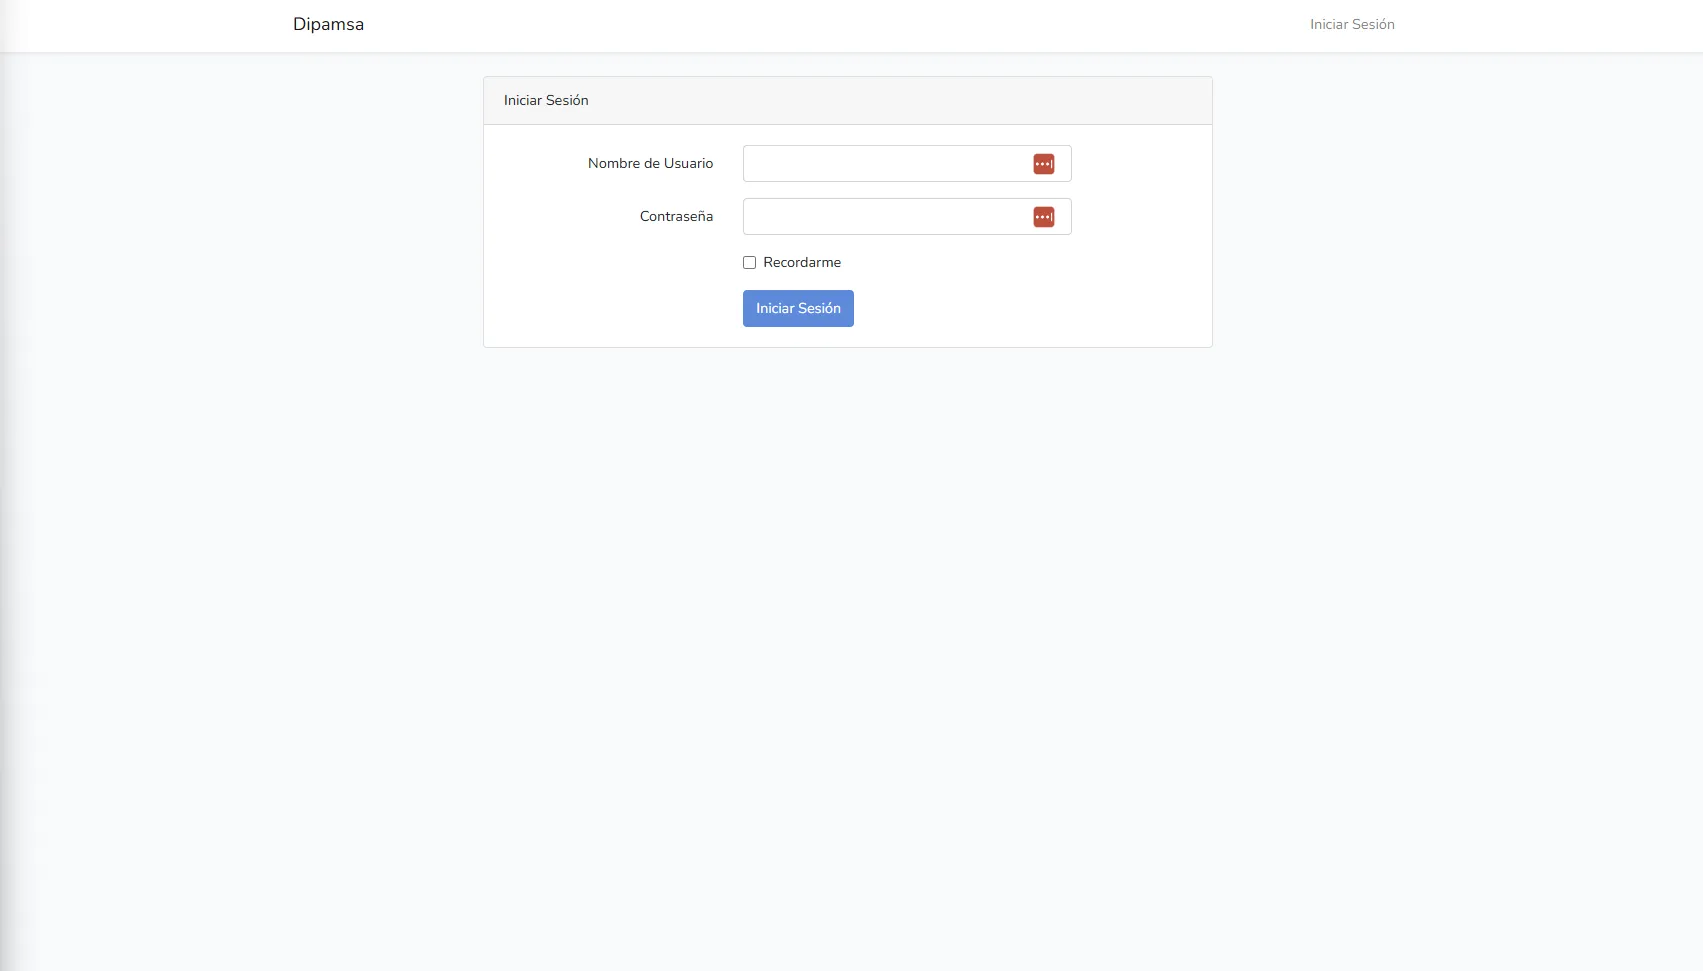Click the Iniciar Sesión card header title
1703x971 pixels.
[546, 101]
